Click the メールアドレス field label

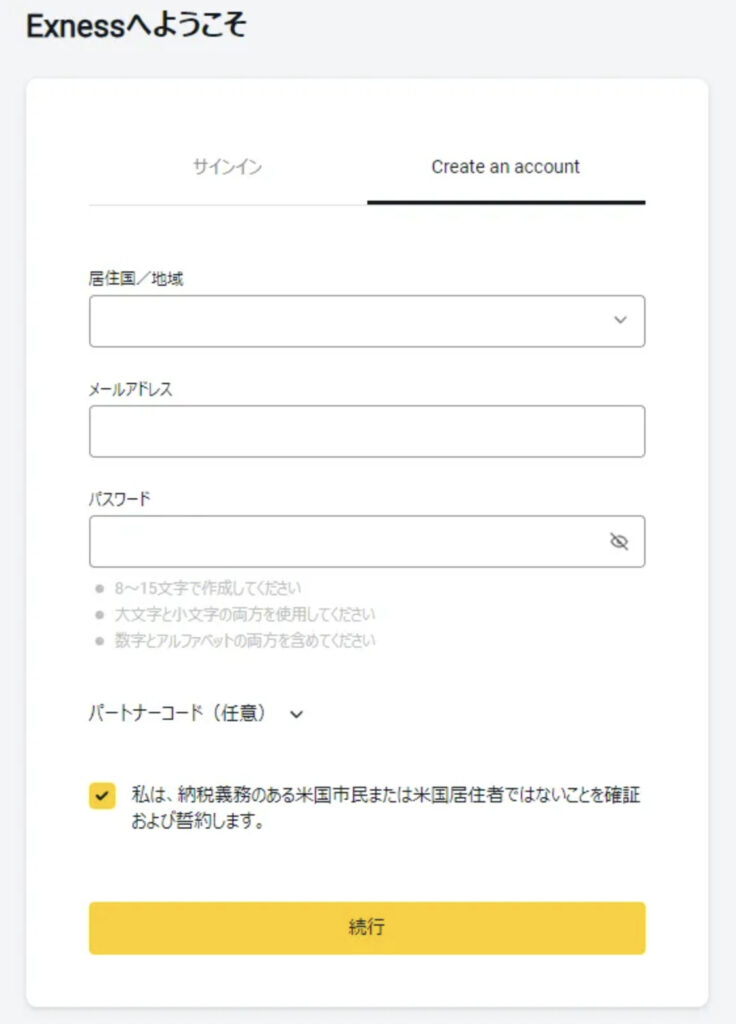131,390
